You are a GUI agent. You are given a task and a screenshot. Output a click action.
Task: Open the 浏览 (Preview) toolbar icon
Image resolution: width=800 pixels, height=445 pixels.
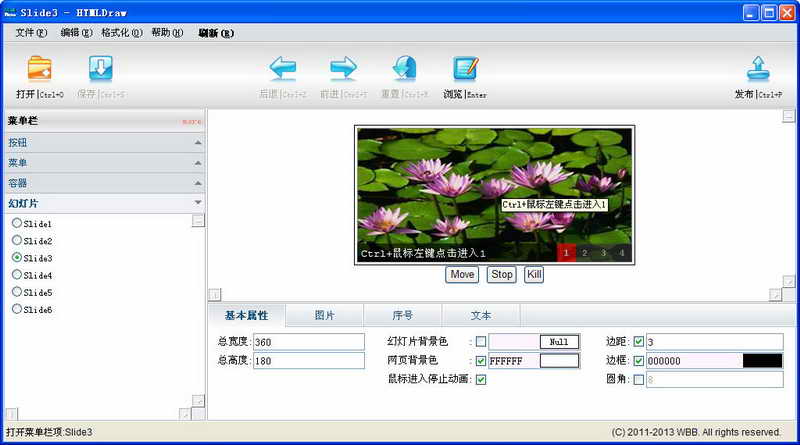pos(465,69)
